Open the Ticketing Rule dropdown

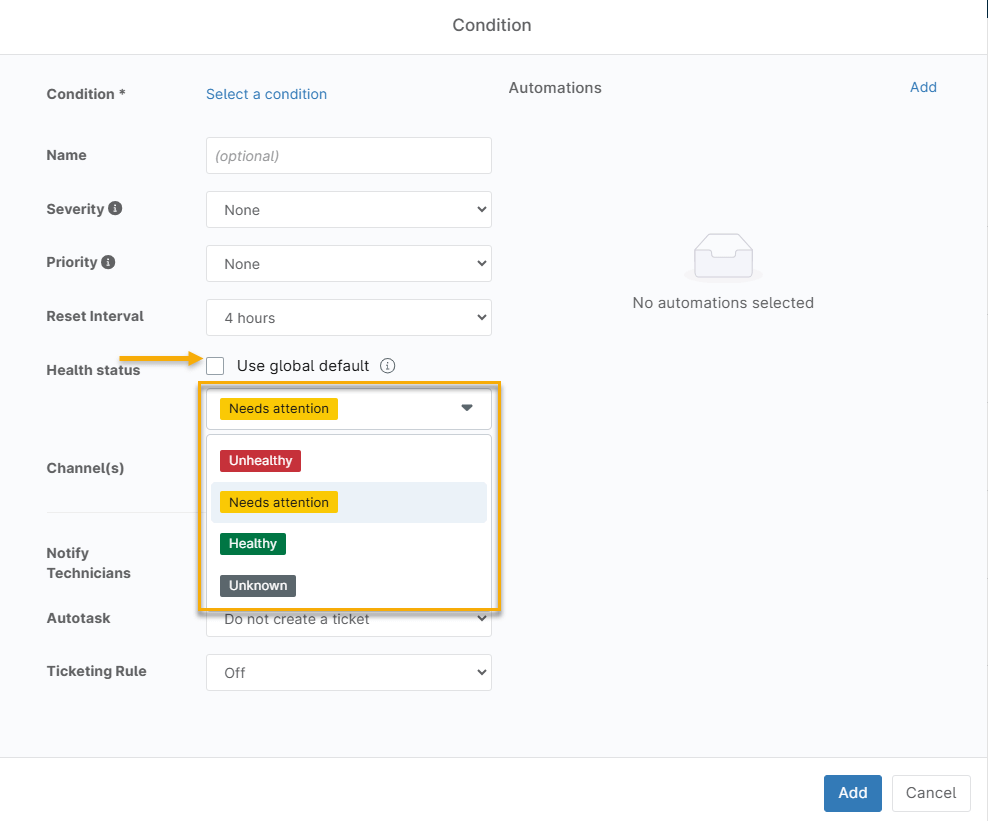coord(348,673)
